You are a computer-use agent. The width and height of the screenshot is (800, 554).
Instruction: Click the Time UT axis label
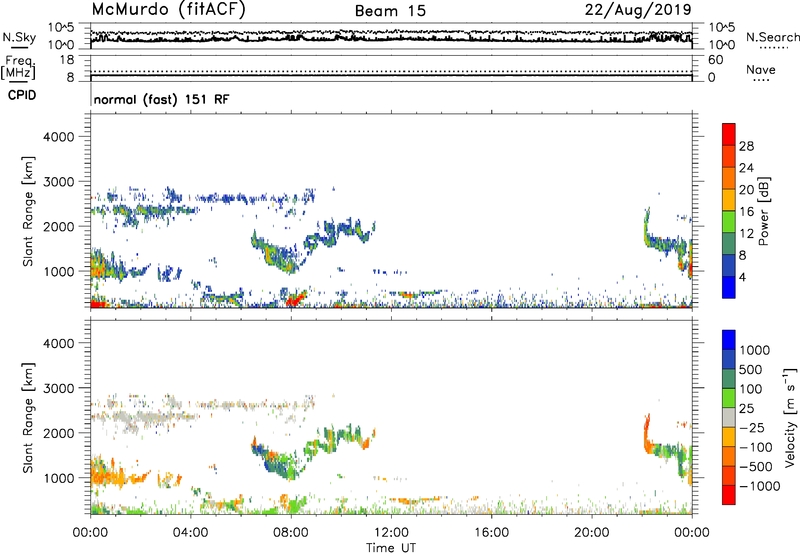[391, 548]
